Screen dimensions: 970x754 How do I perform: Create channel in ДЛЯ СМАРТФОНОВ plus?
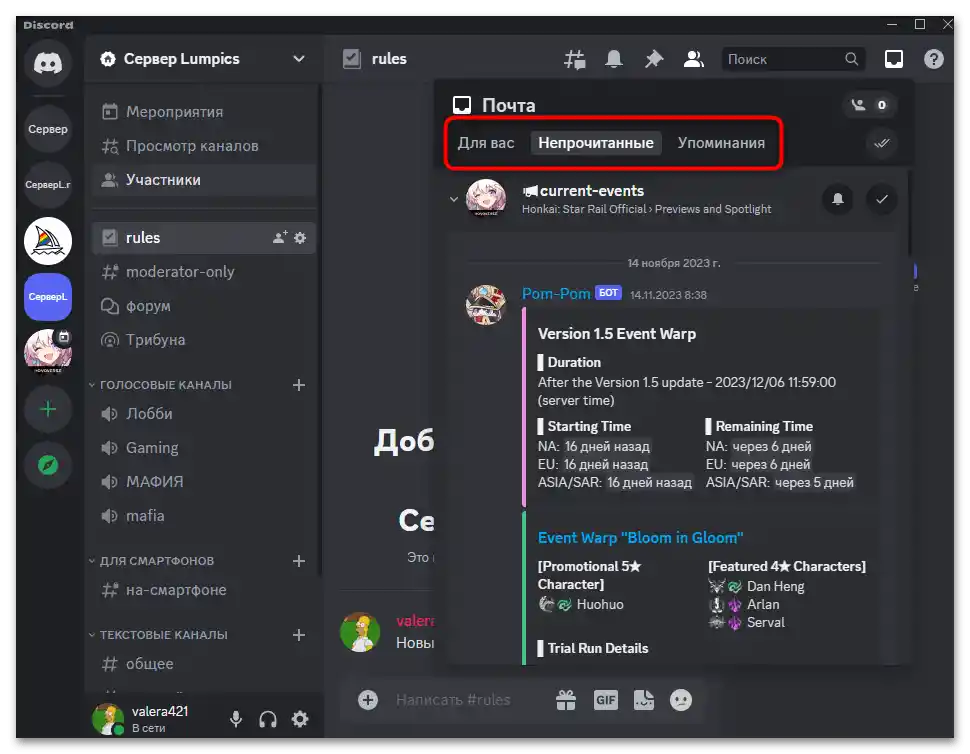tap(299, 560)
